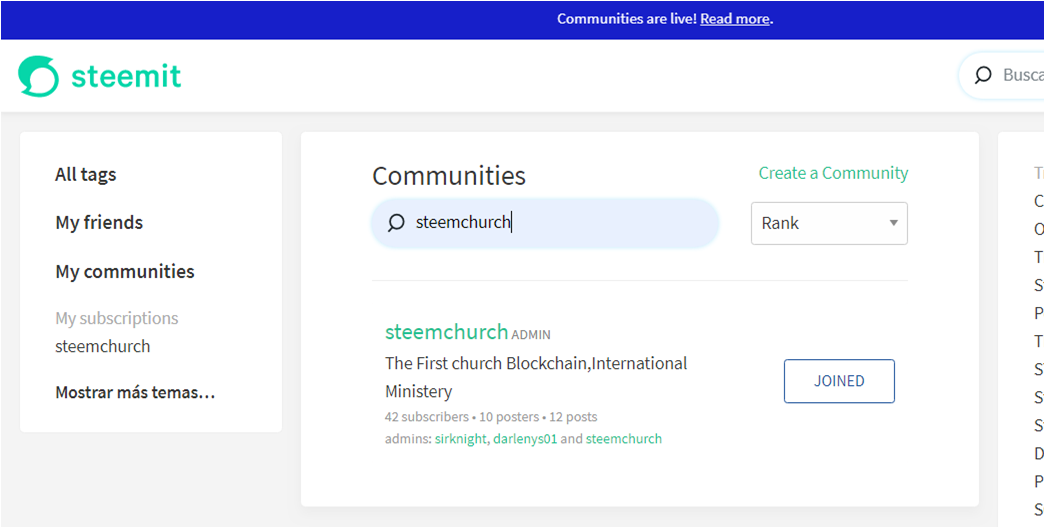Click the My subscriptions heading

(x=117, y=319)
